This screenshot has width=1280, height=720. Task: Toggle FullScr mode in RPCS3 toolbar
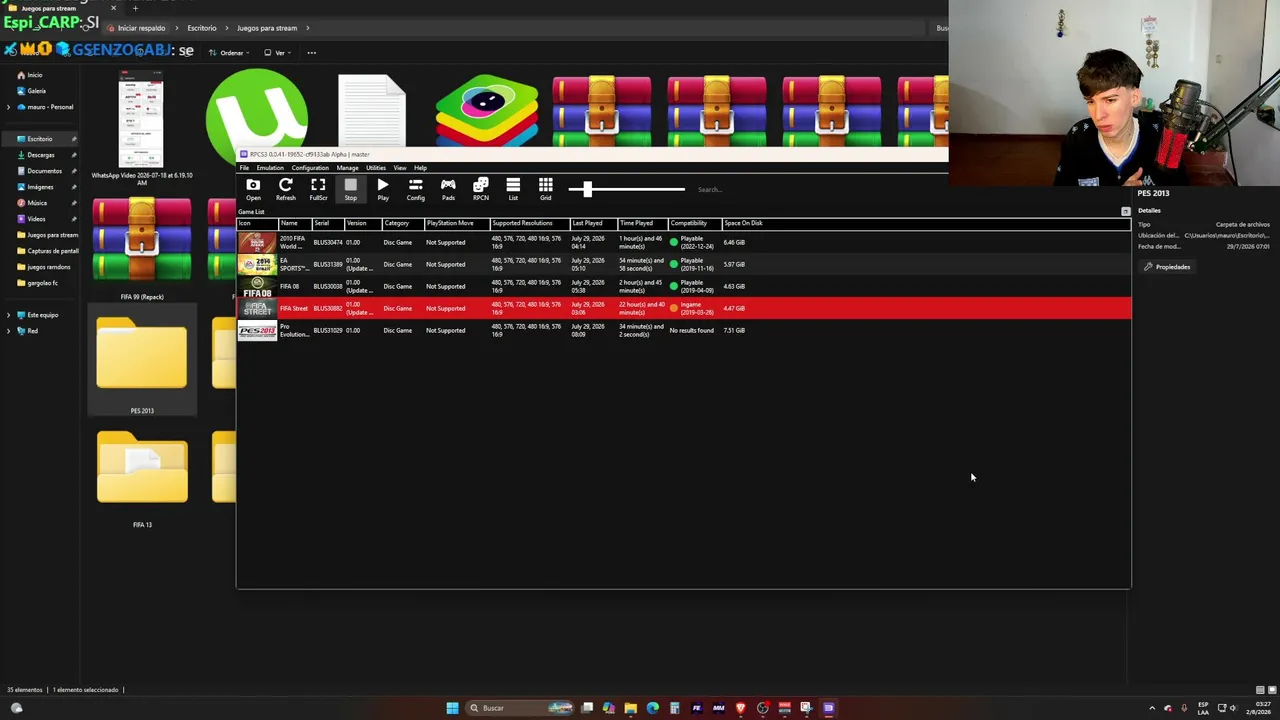(x=318, y=189)
